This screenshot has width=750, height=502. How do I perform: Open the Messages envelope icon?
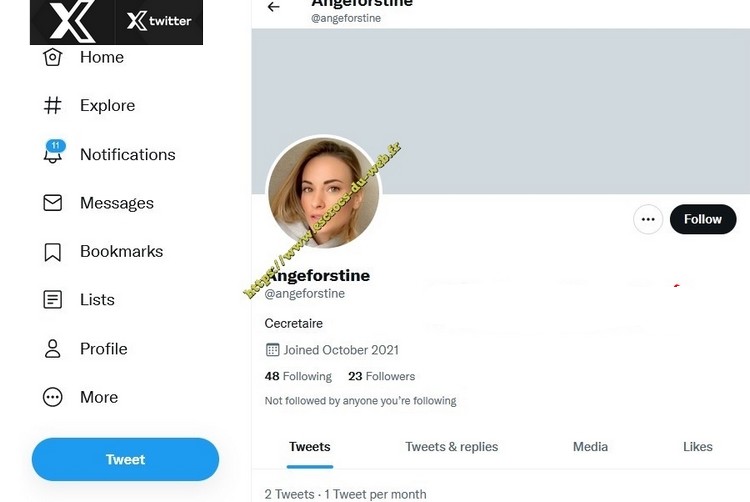[53, 203]
